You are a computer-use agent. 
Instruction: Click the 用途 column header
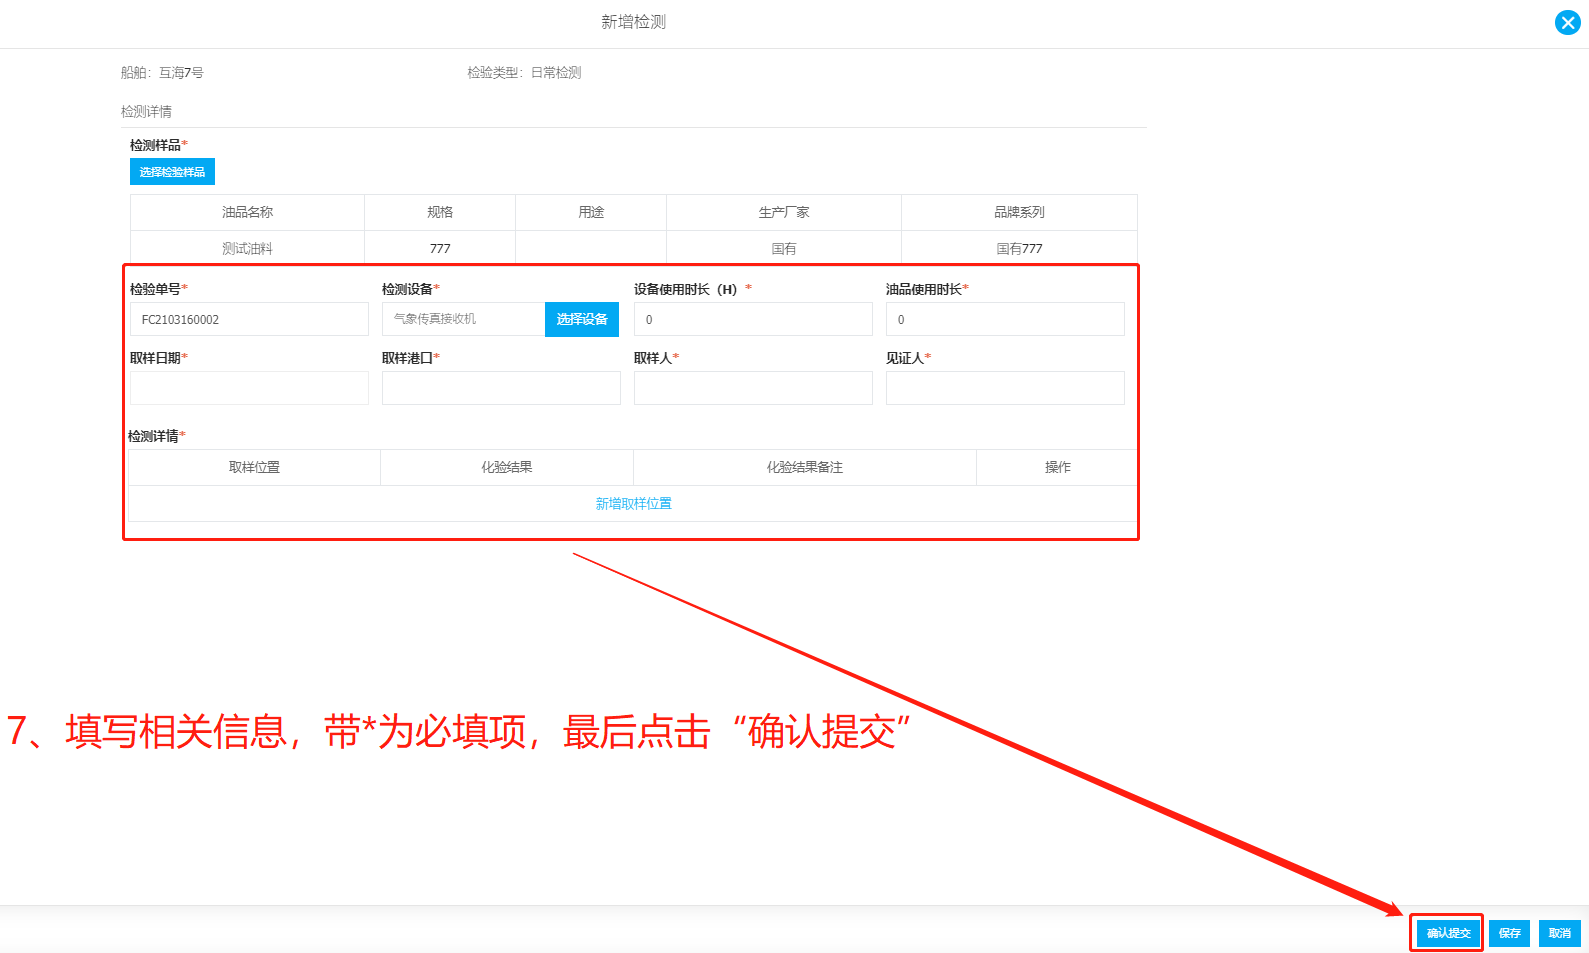point(591,212)
